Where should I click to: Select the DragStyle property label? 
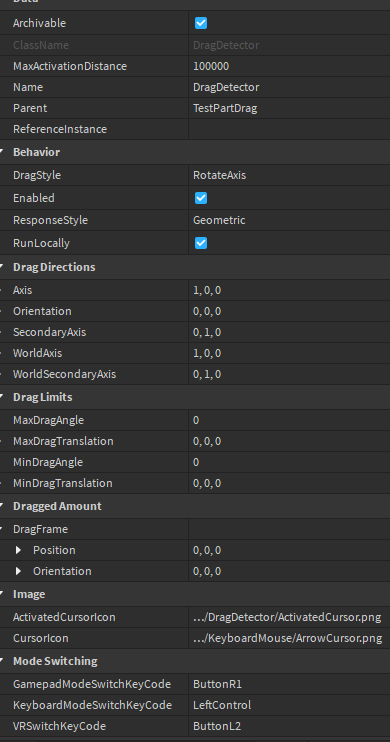(x=37, y=175)
